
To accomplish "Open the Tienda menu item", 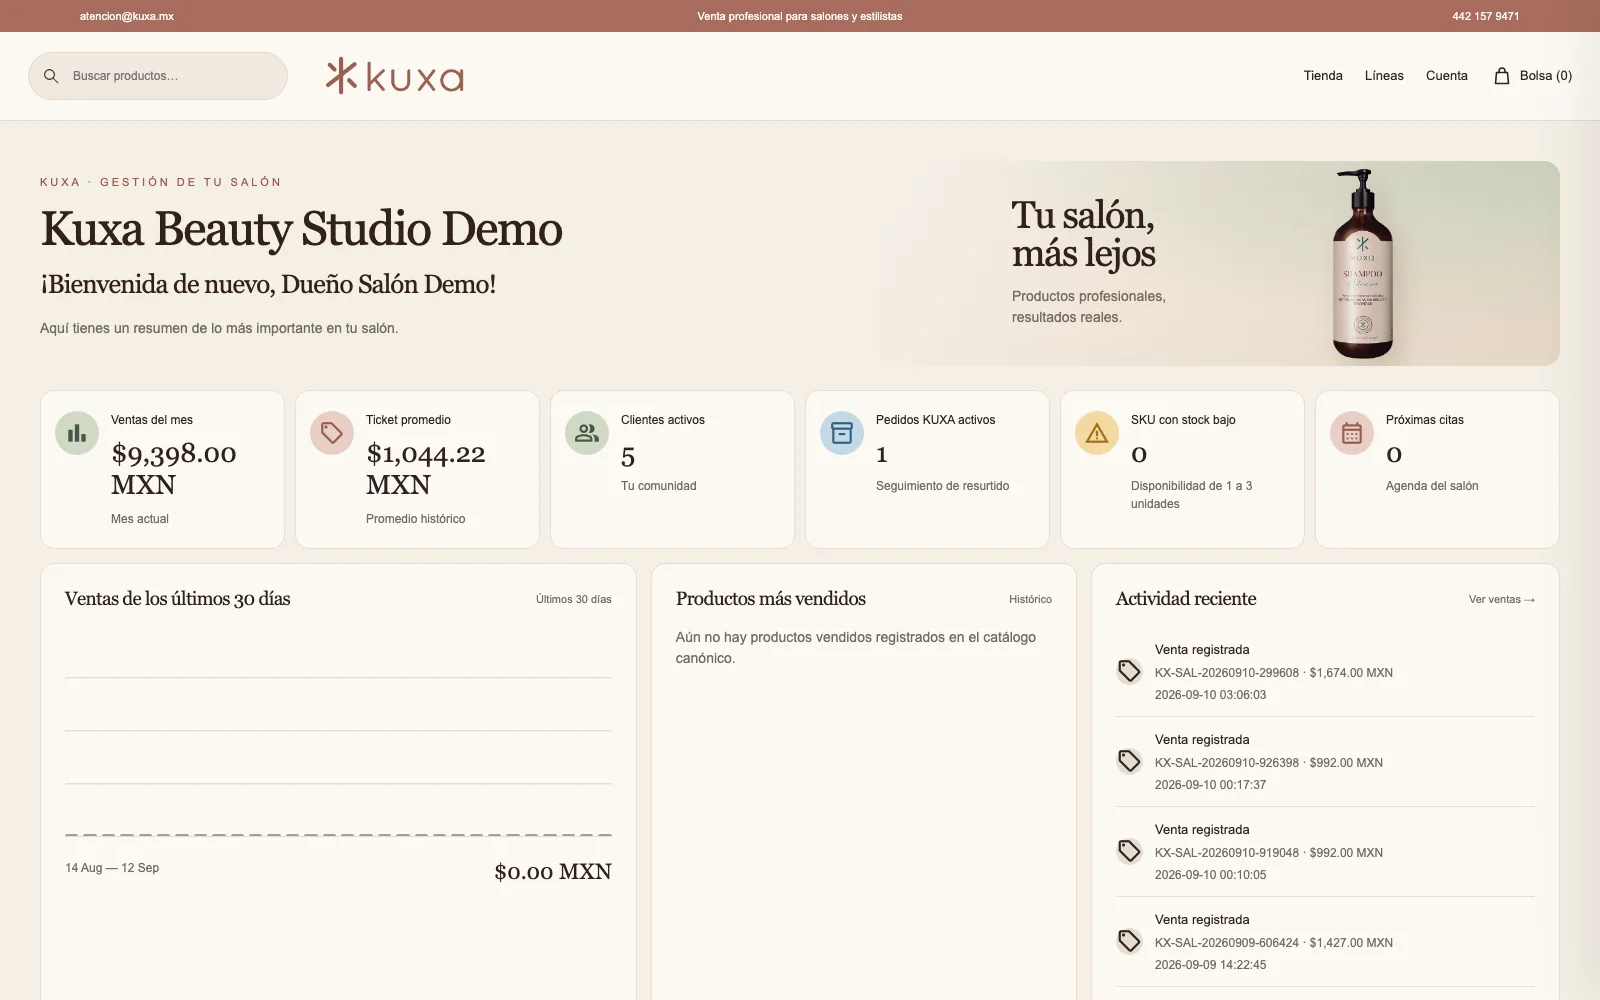I will [1323, 76].
